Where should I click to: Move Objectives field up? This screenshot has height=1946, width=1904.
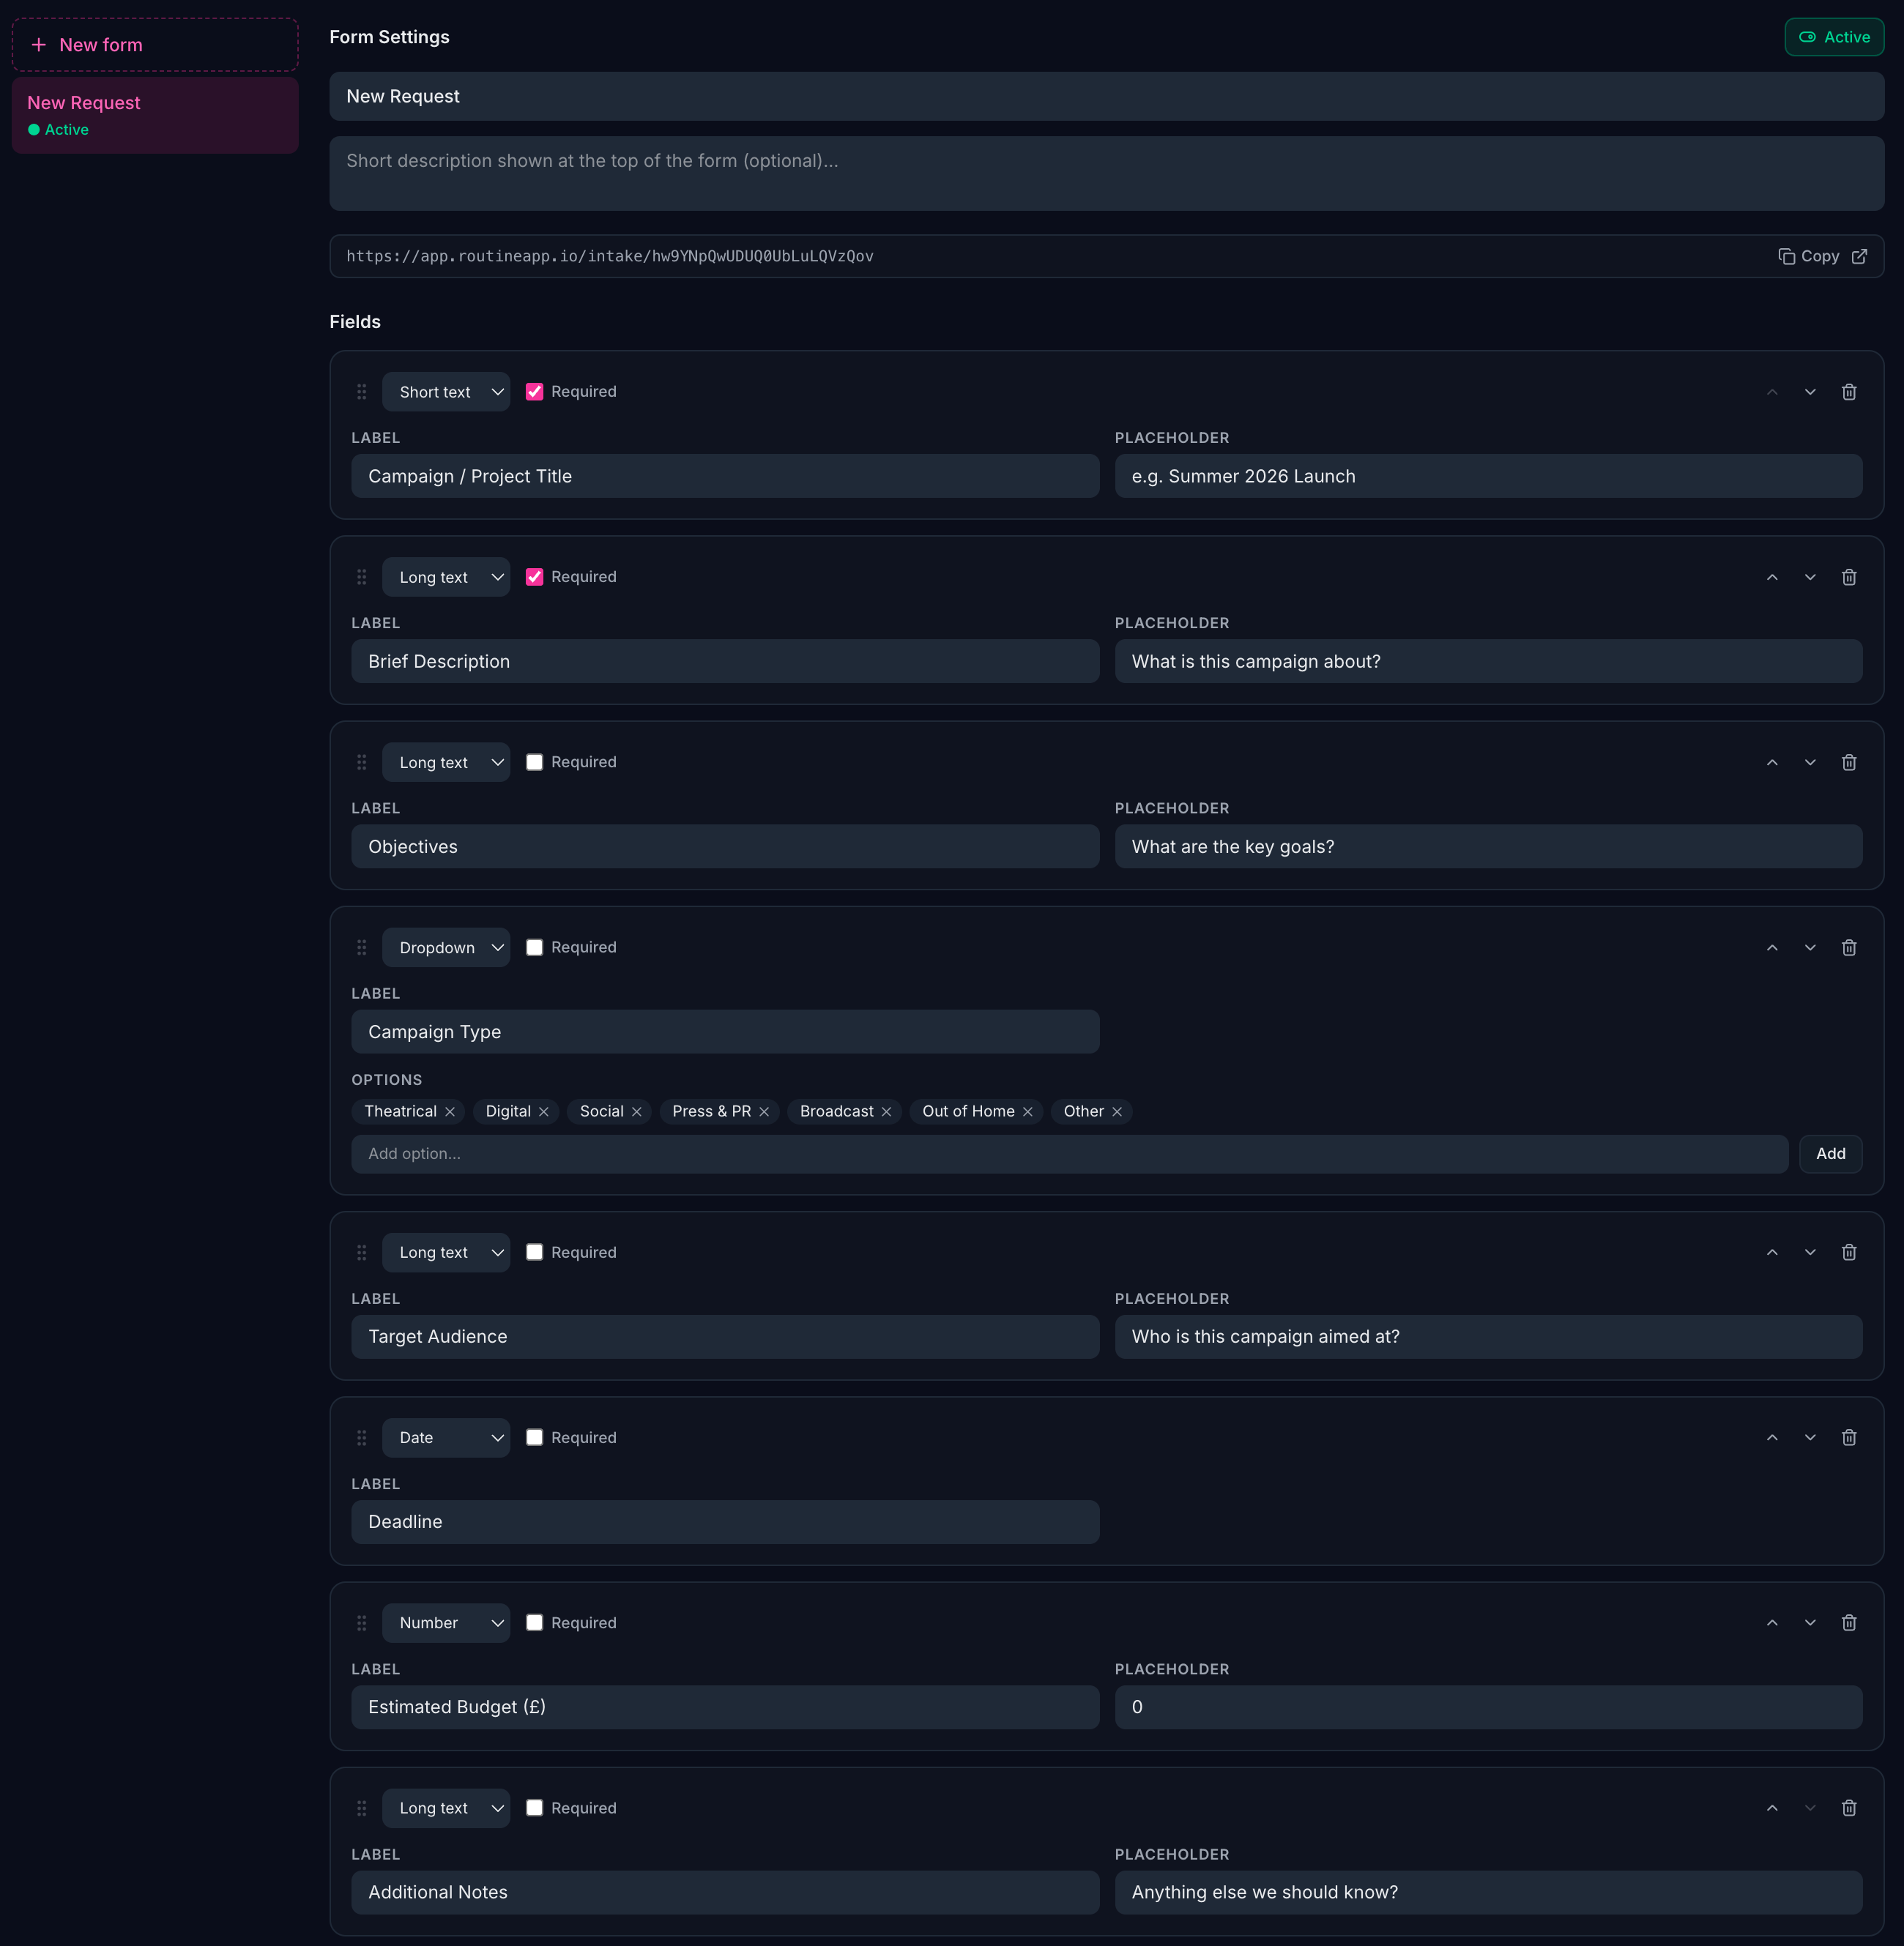pyautogui.click(x=1771, y=762)
